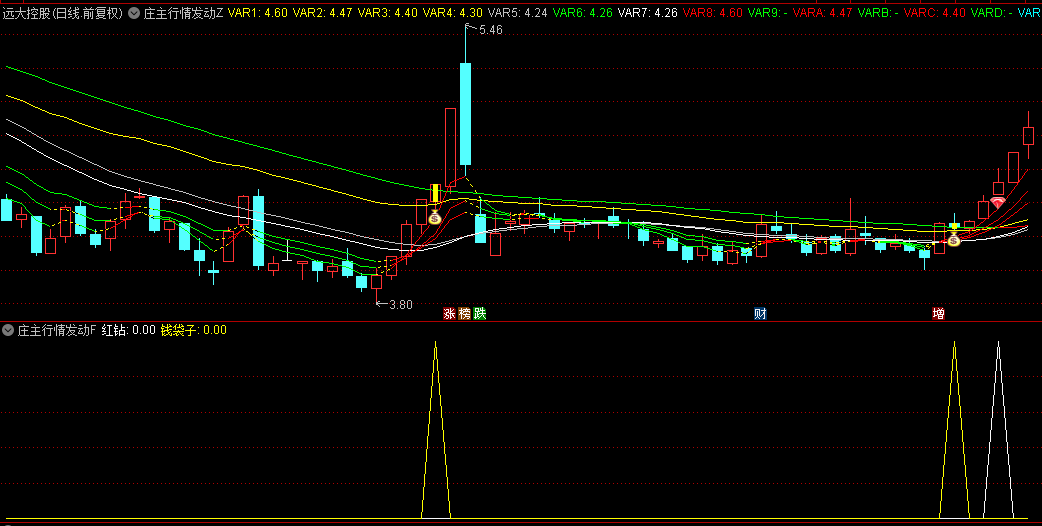Select the VARB label
Image resolution: width=1042 pixels, height=526 pixels.
(x=878, y=13)
